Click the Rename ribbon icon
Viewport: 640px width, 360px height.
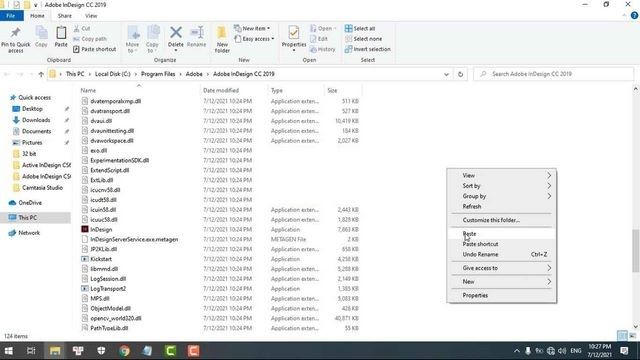click(x=197, y=33)
